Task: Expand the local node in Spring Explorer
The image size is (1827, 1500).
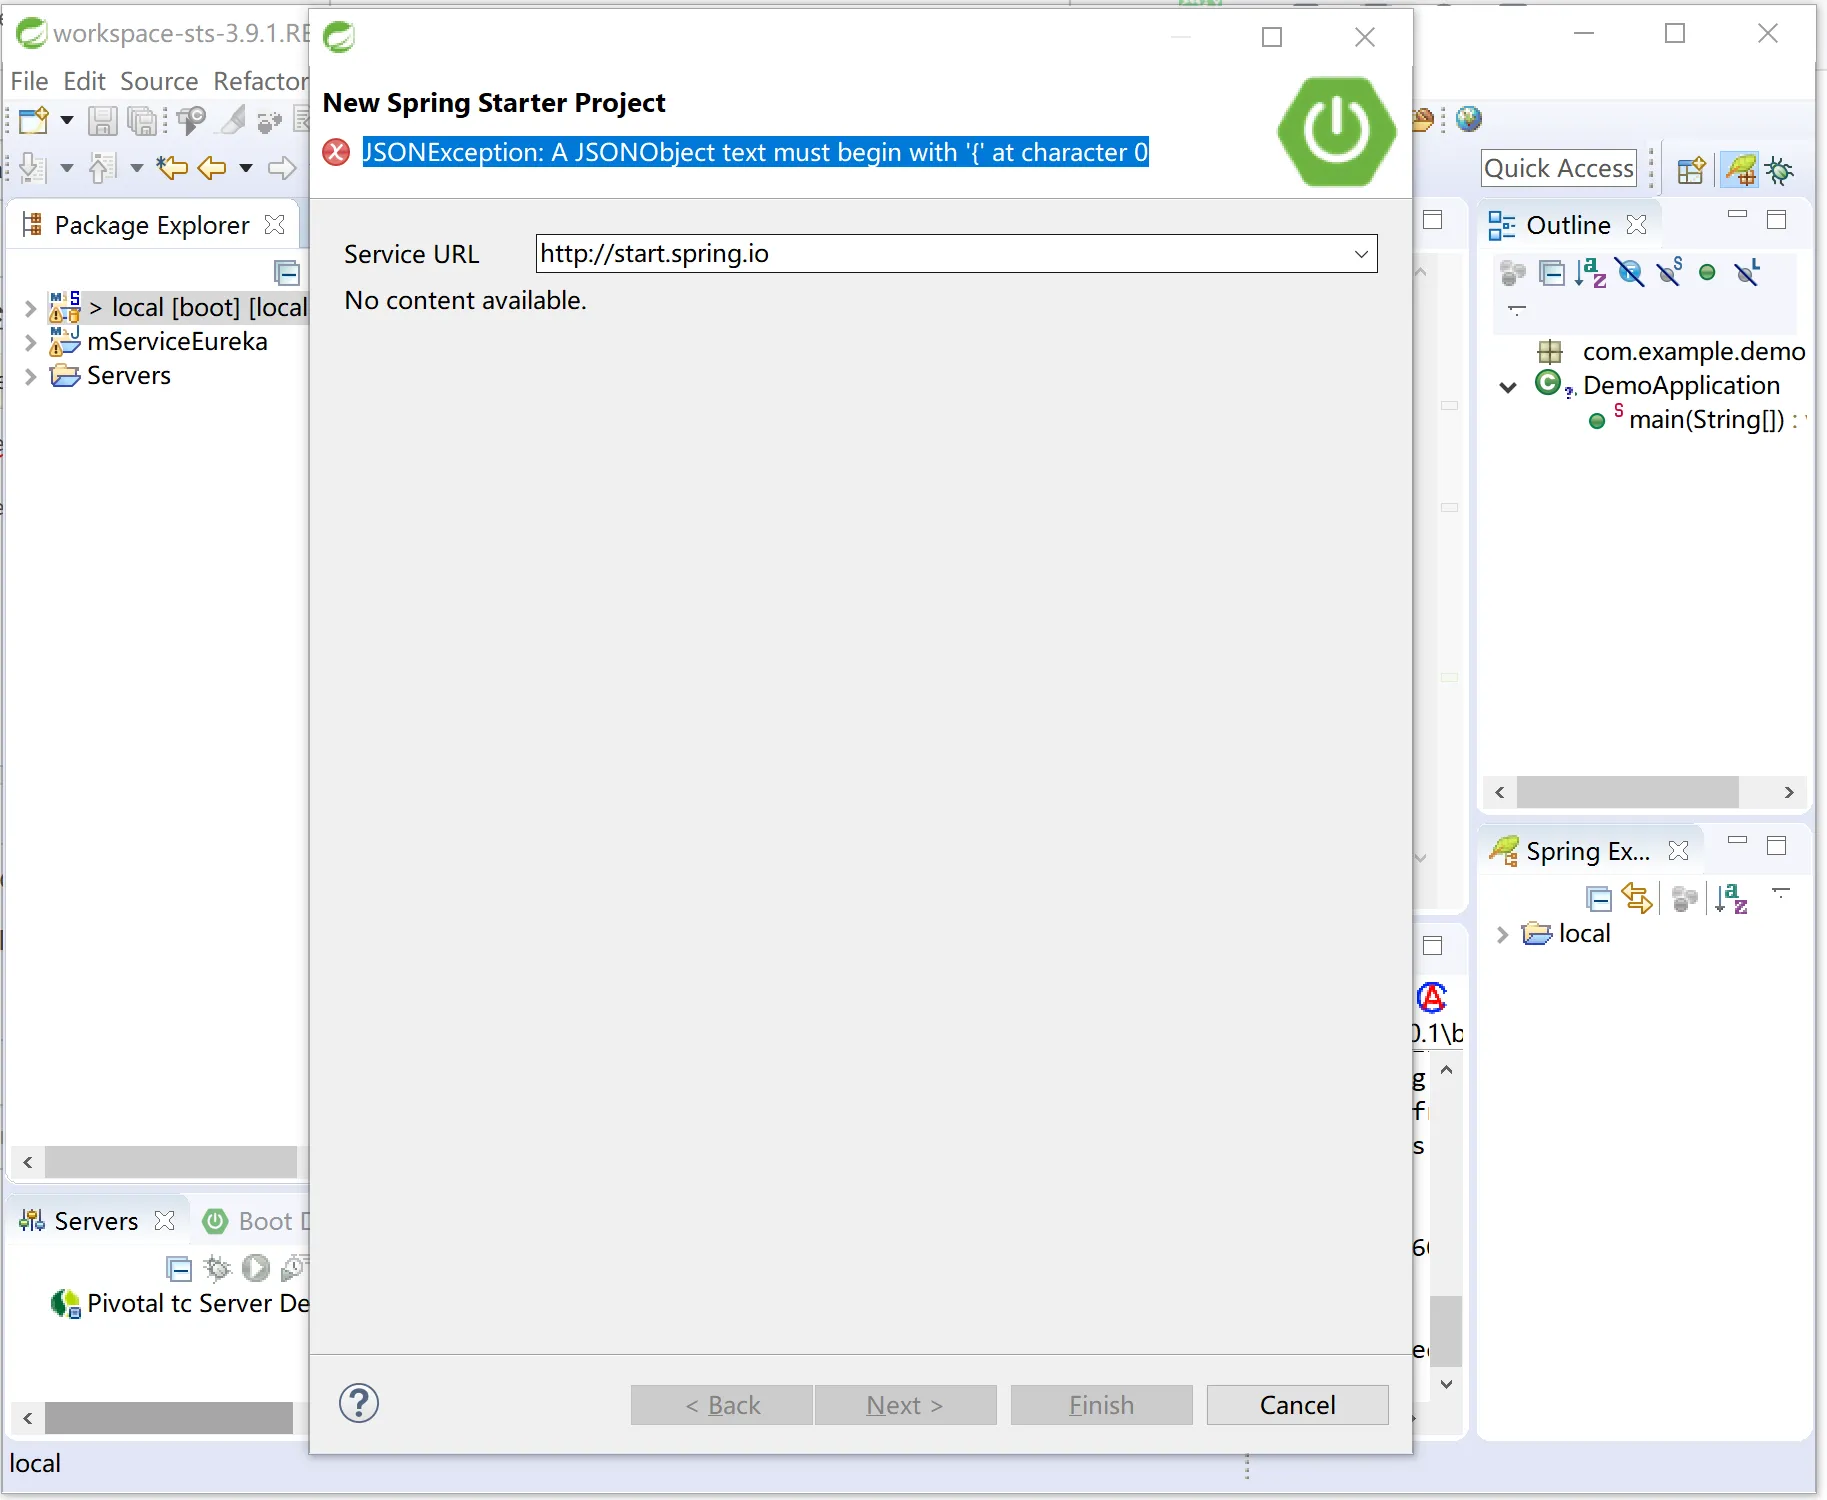Action: (x=1502, y=934)
